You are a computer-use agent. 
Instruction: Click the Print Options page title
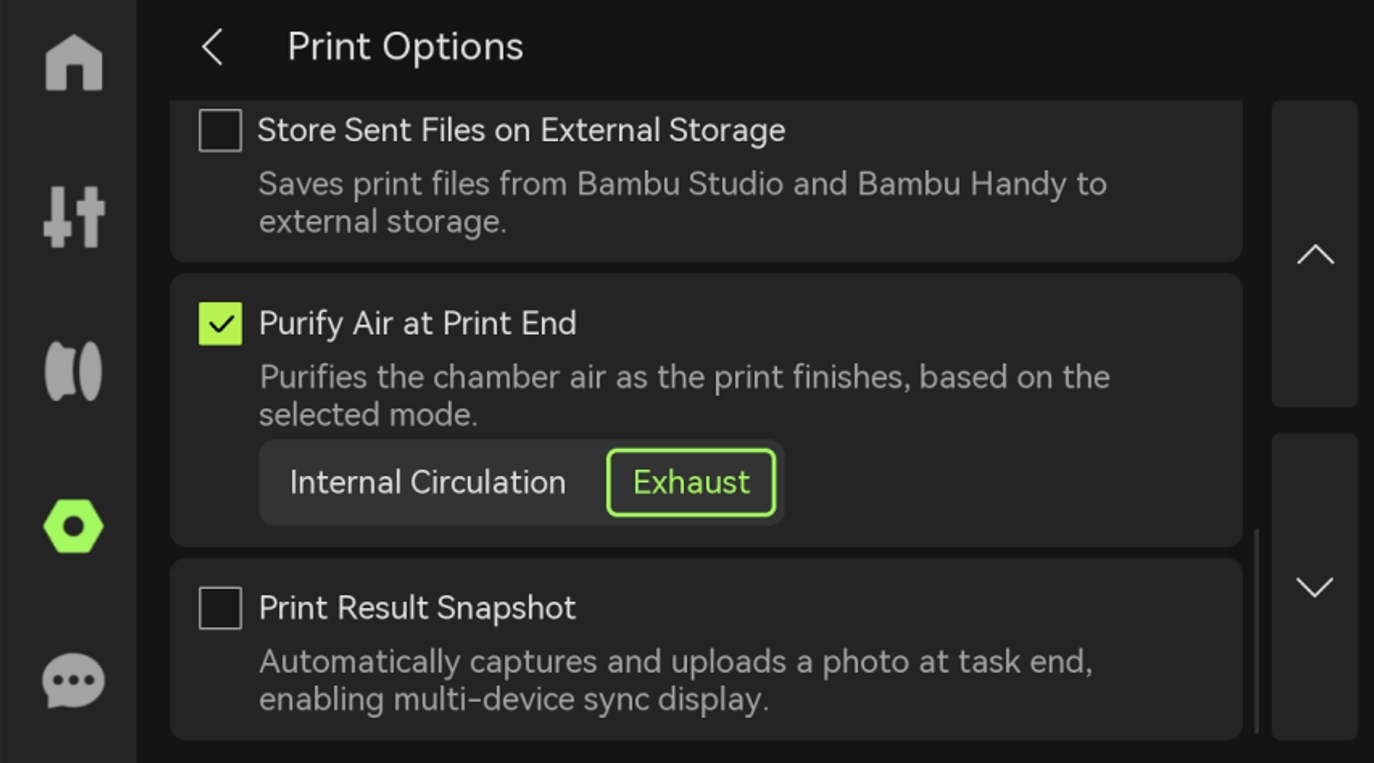click(x=405, y=47)
